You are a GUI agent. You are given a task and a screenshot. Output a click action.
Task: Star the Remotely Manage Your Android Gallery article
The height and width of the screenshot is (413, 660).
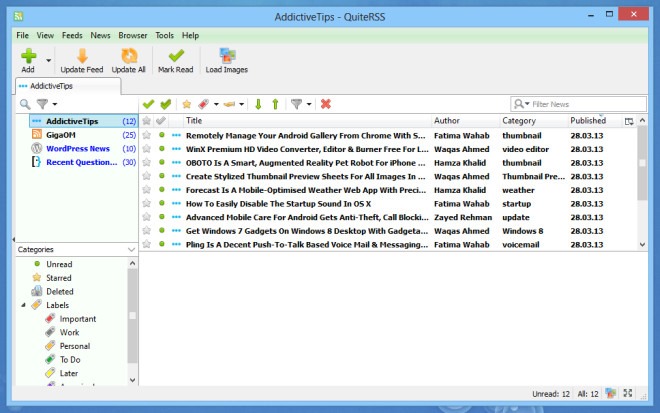[146, 135]
